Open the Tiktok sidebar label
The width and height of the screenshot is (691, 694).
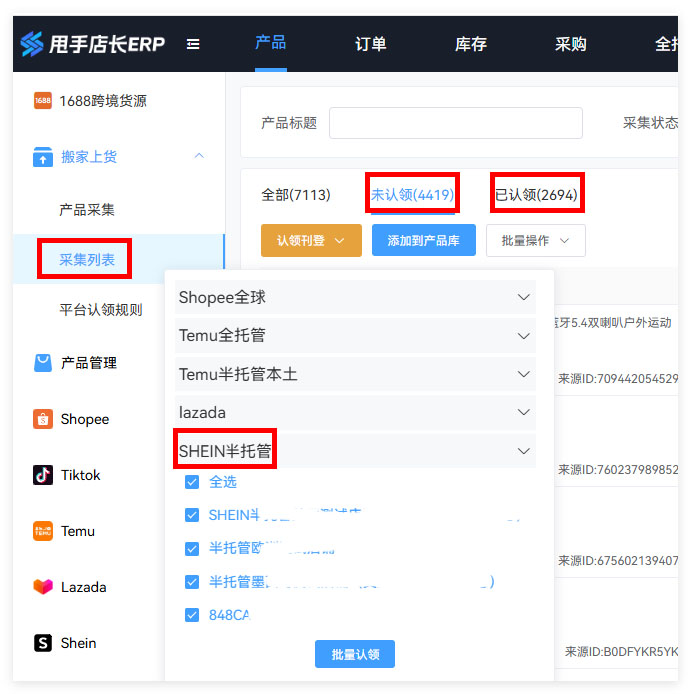(81, 475)
